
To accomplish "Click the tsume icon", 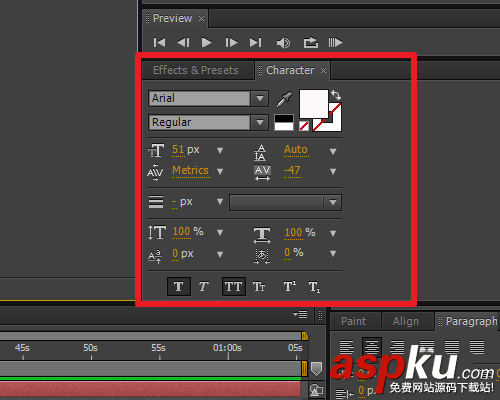I will [262, 256].
